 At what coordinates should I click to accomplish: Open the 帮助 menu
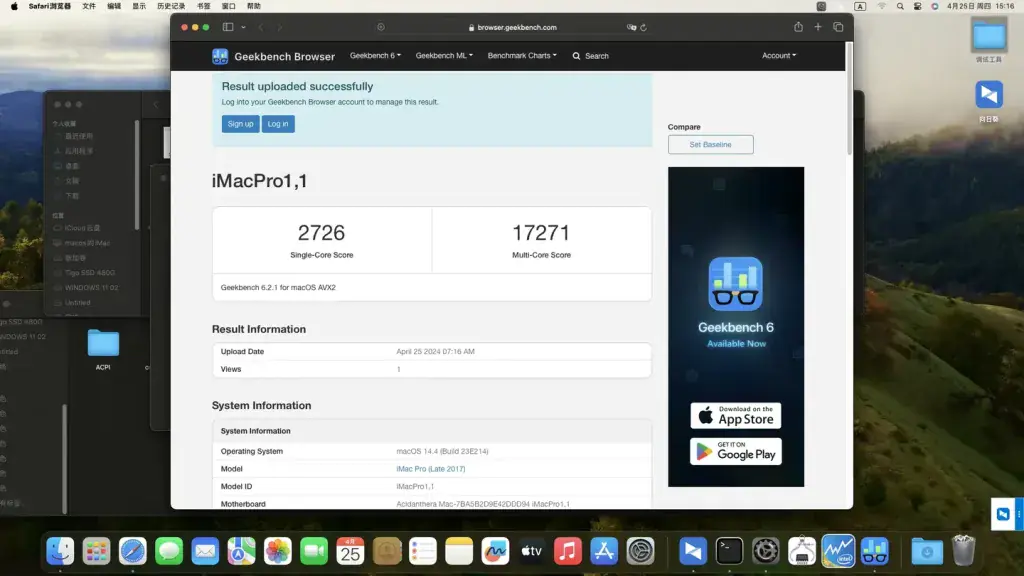point(254,6)
